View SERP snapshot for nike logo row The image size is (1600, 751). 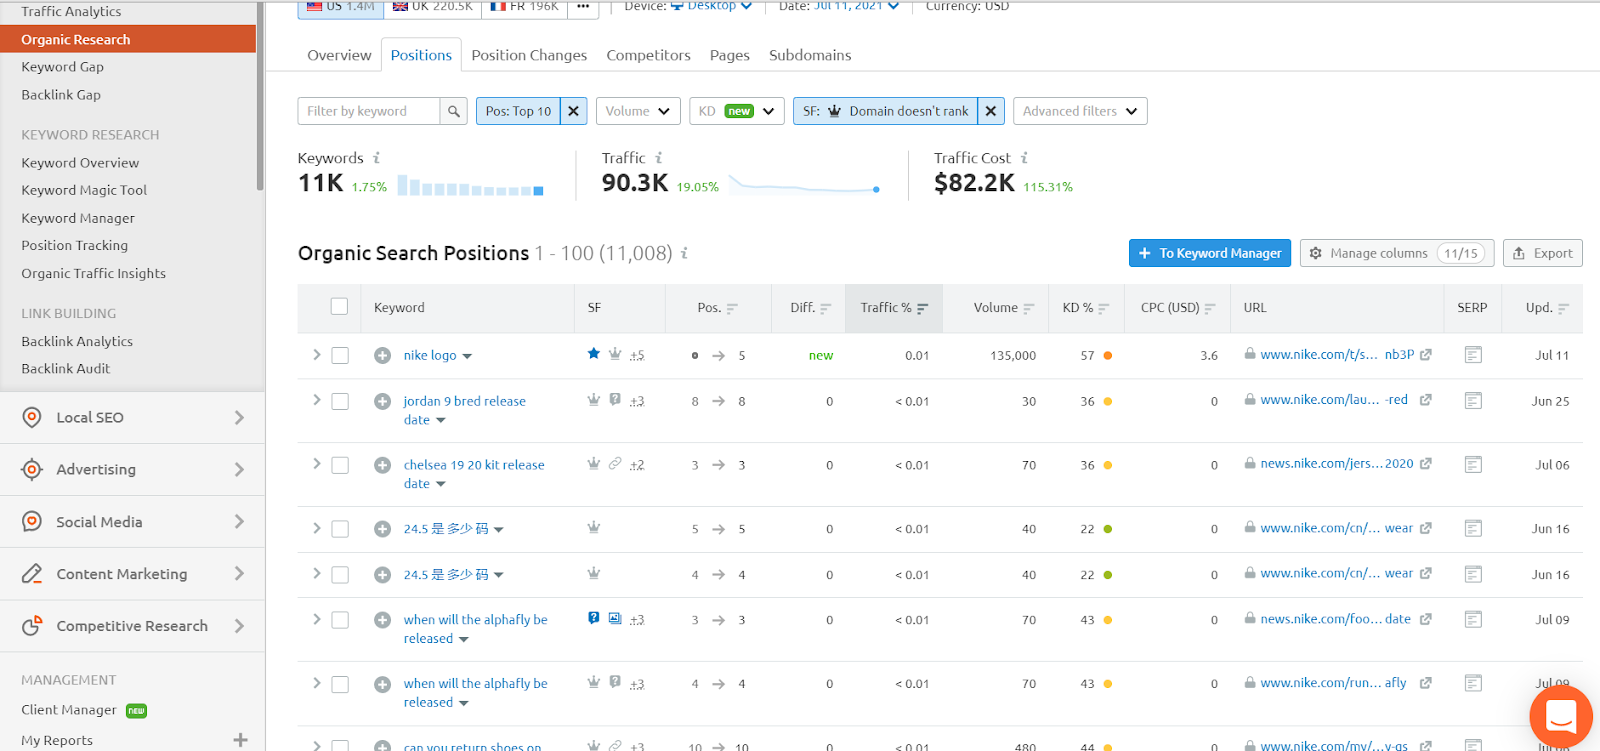(1473, 355)
